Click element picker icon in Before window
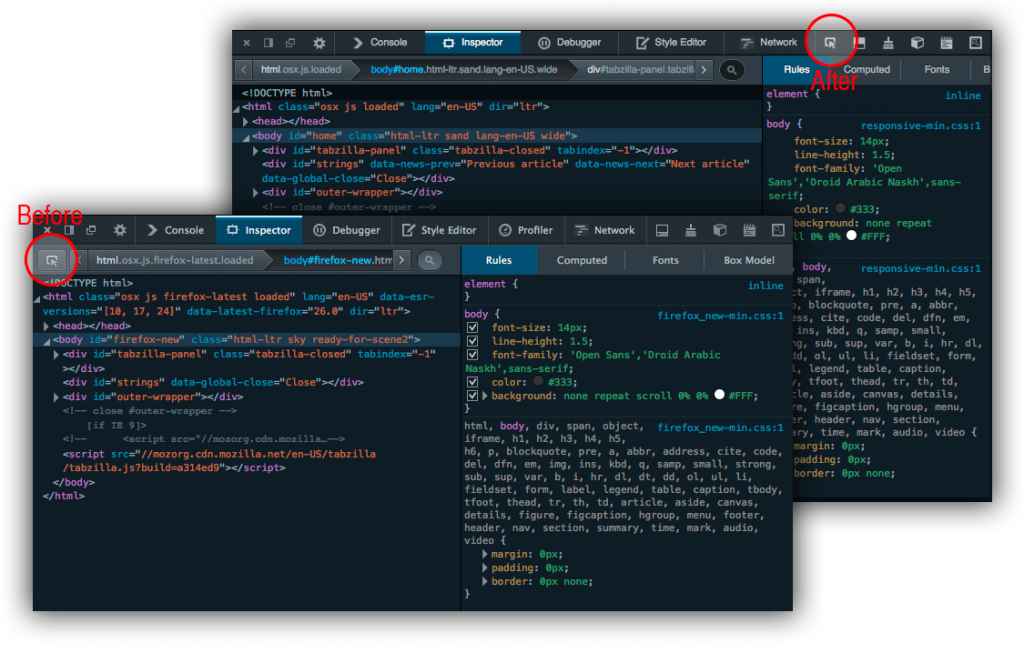1024x653 pixels. click(x=52, y=261)
